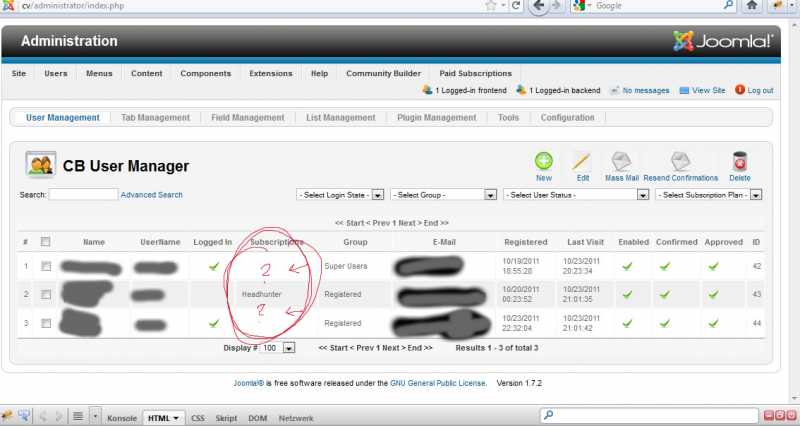Click the browser home icon
The height and width of the screenshot is (426, 800).
tap(752, 6)
